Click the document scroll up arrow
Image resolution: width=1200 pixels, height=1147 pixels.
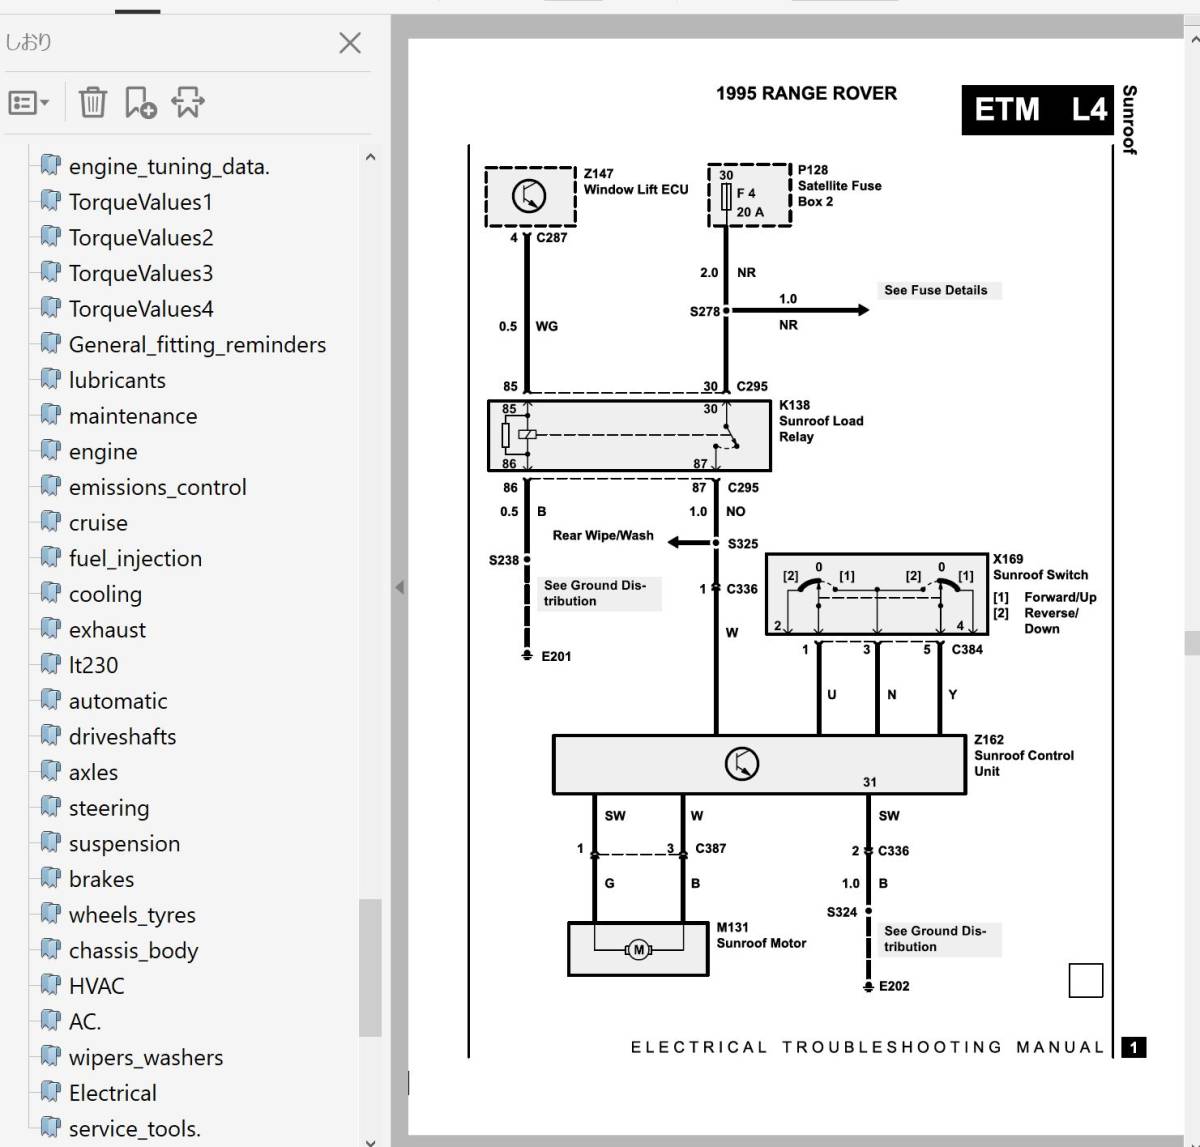pos(1193,38)
